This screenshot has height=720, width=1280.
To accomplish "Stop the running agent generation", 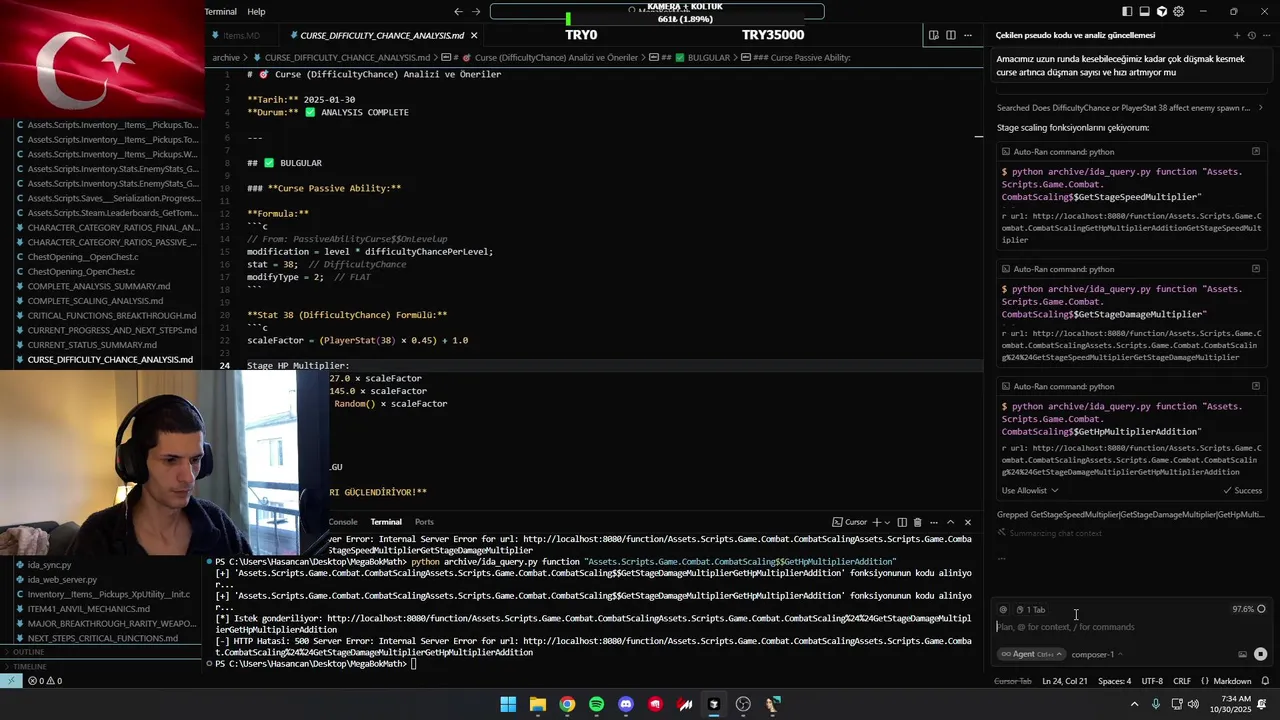I will 1260,654.
